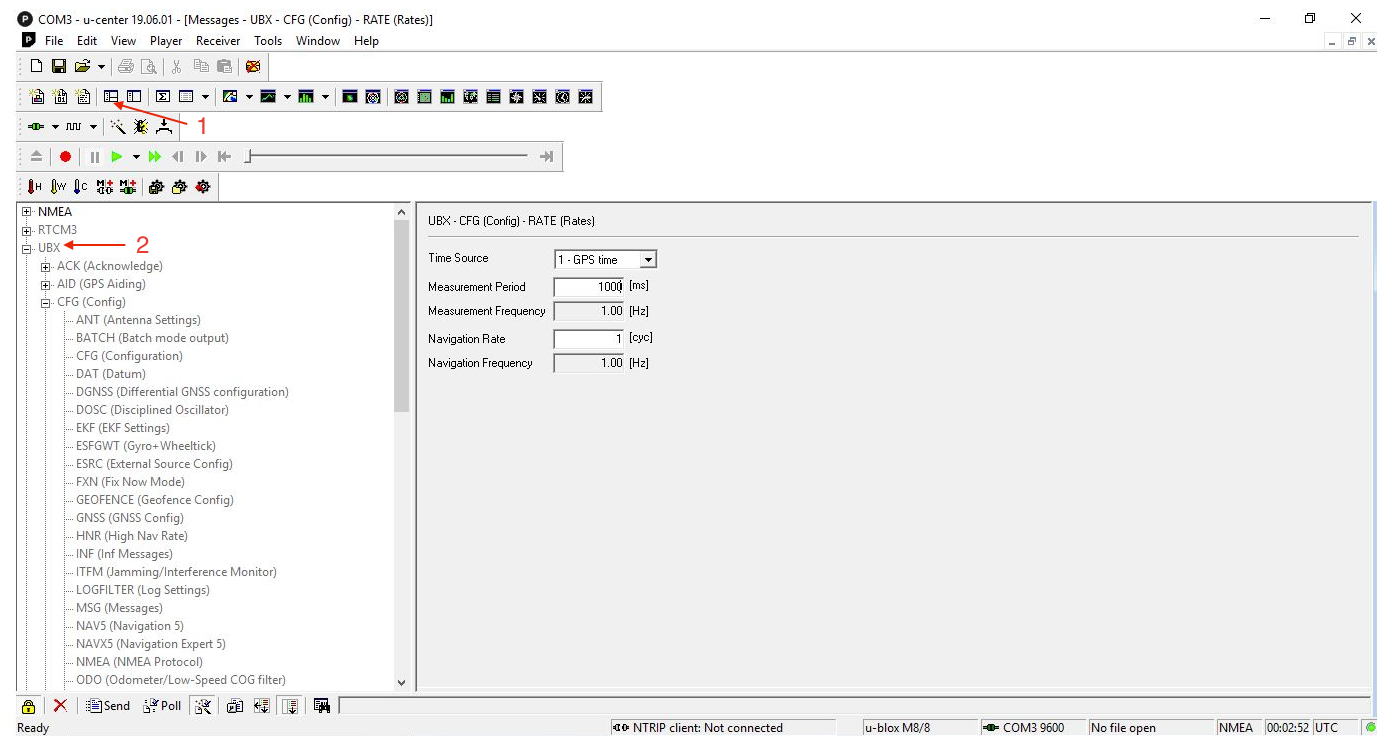Click the Print icon in toolbar
Viewport: 1377px width, 736px height.
pos(126,66)
